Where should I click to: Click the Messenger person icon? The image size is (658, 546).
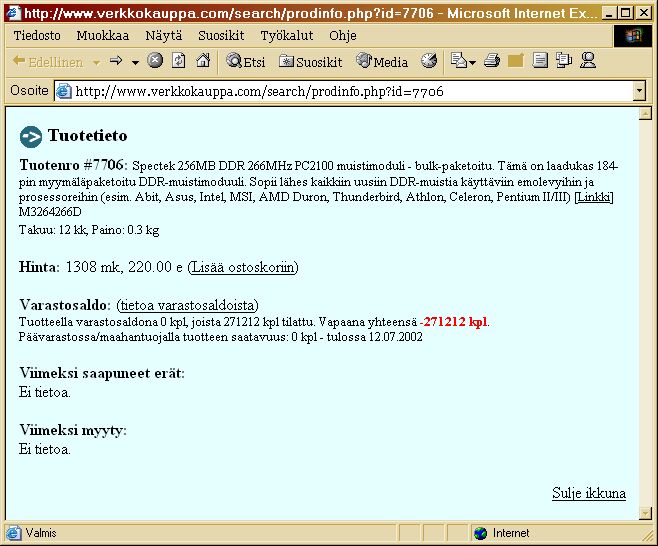pos(588,61)
